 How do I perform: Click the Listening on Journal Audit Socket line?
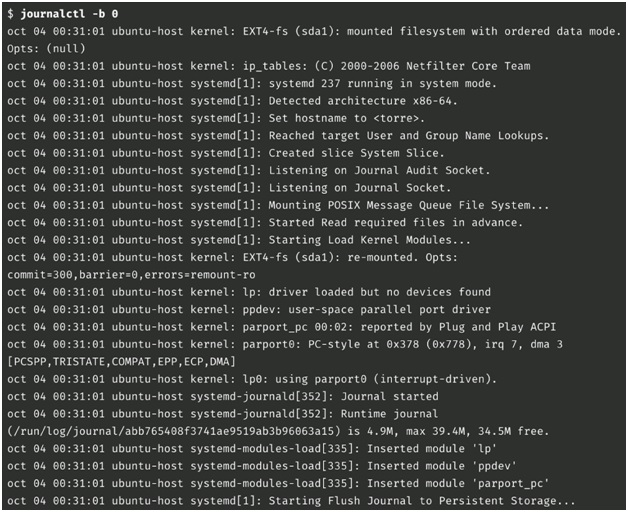(x=249, y=170)
